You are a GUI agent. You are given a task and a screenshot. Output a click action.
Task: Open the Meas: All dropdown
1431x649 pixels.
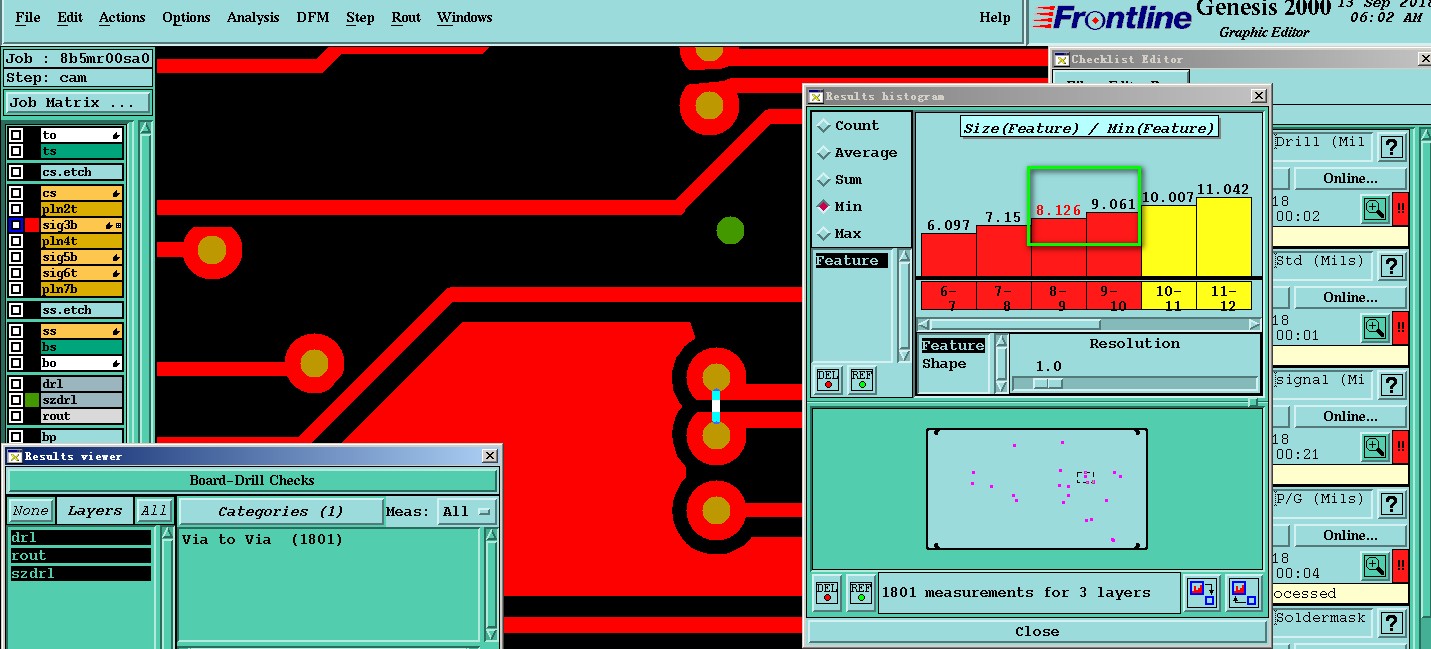pos(467,511)
